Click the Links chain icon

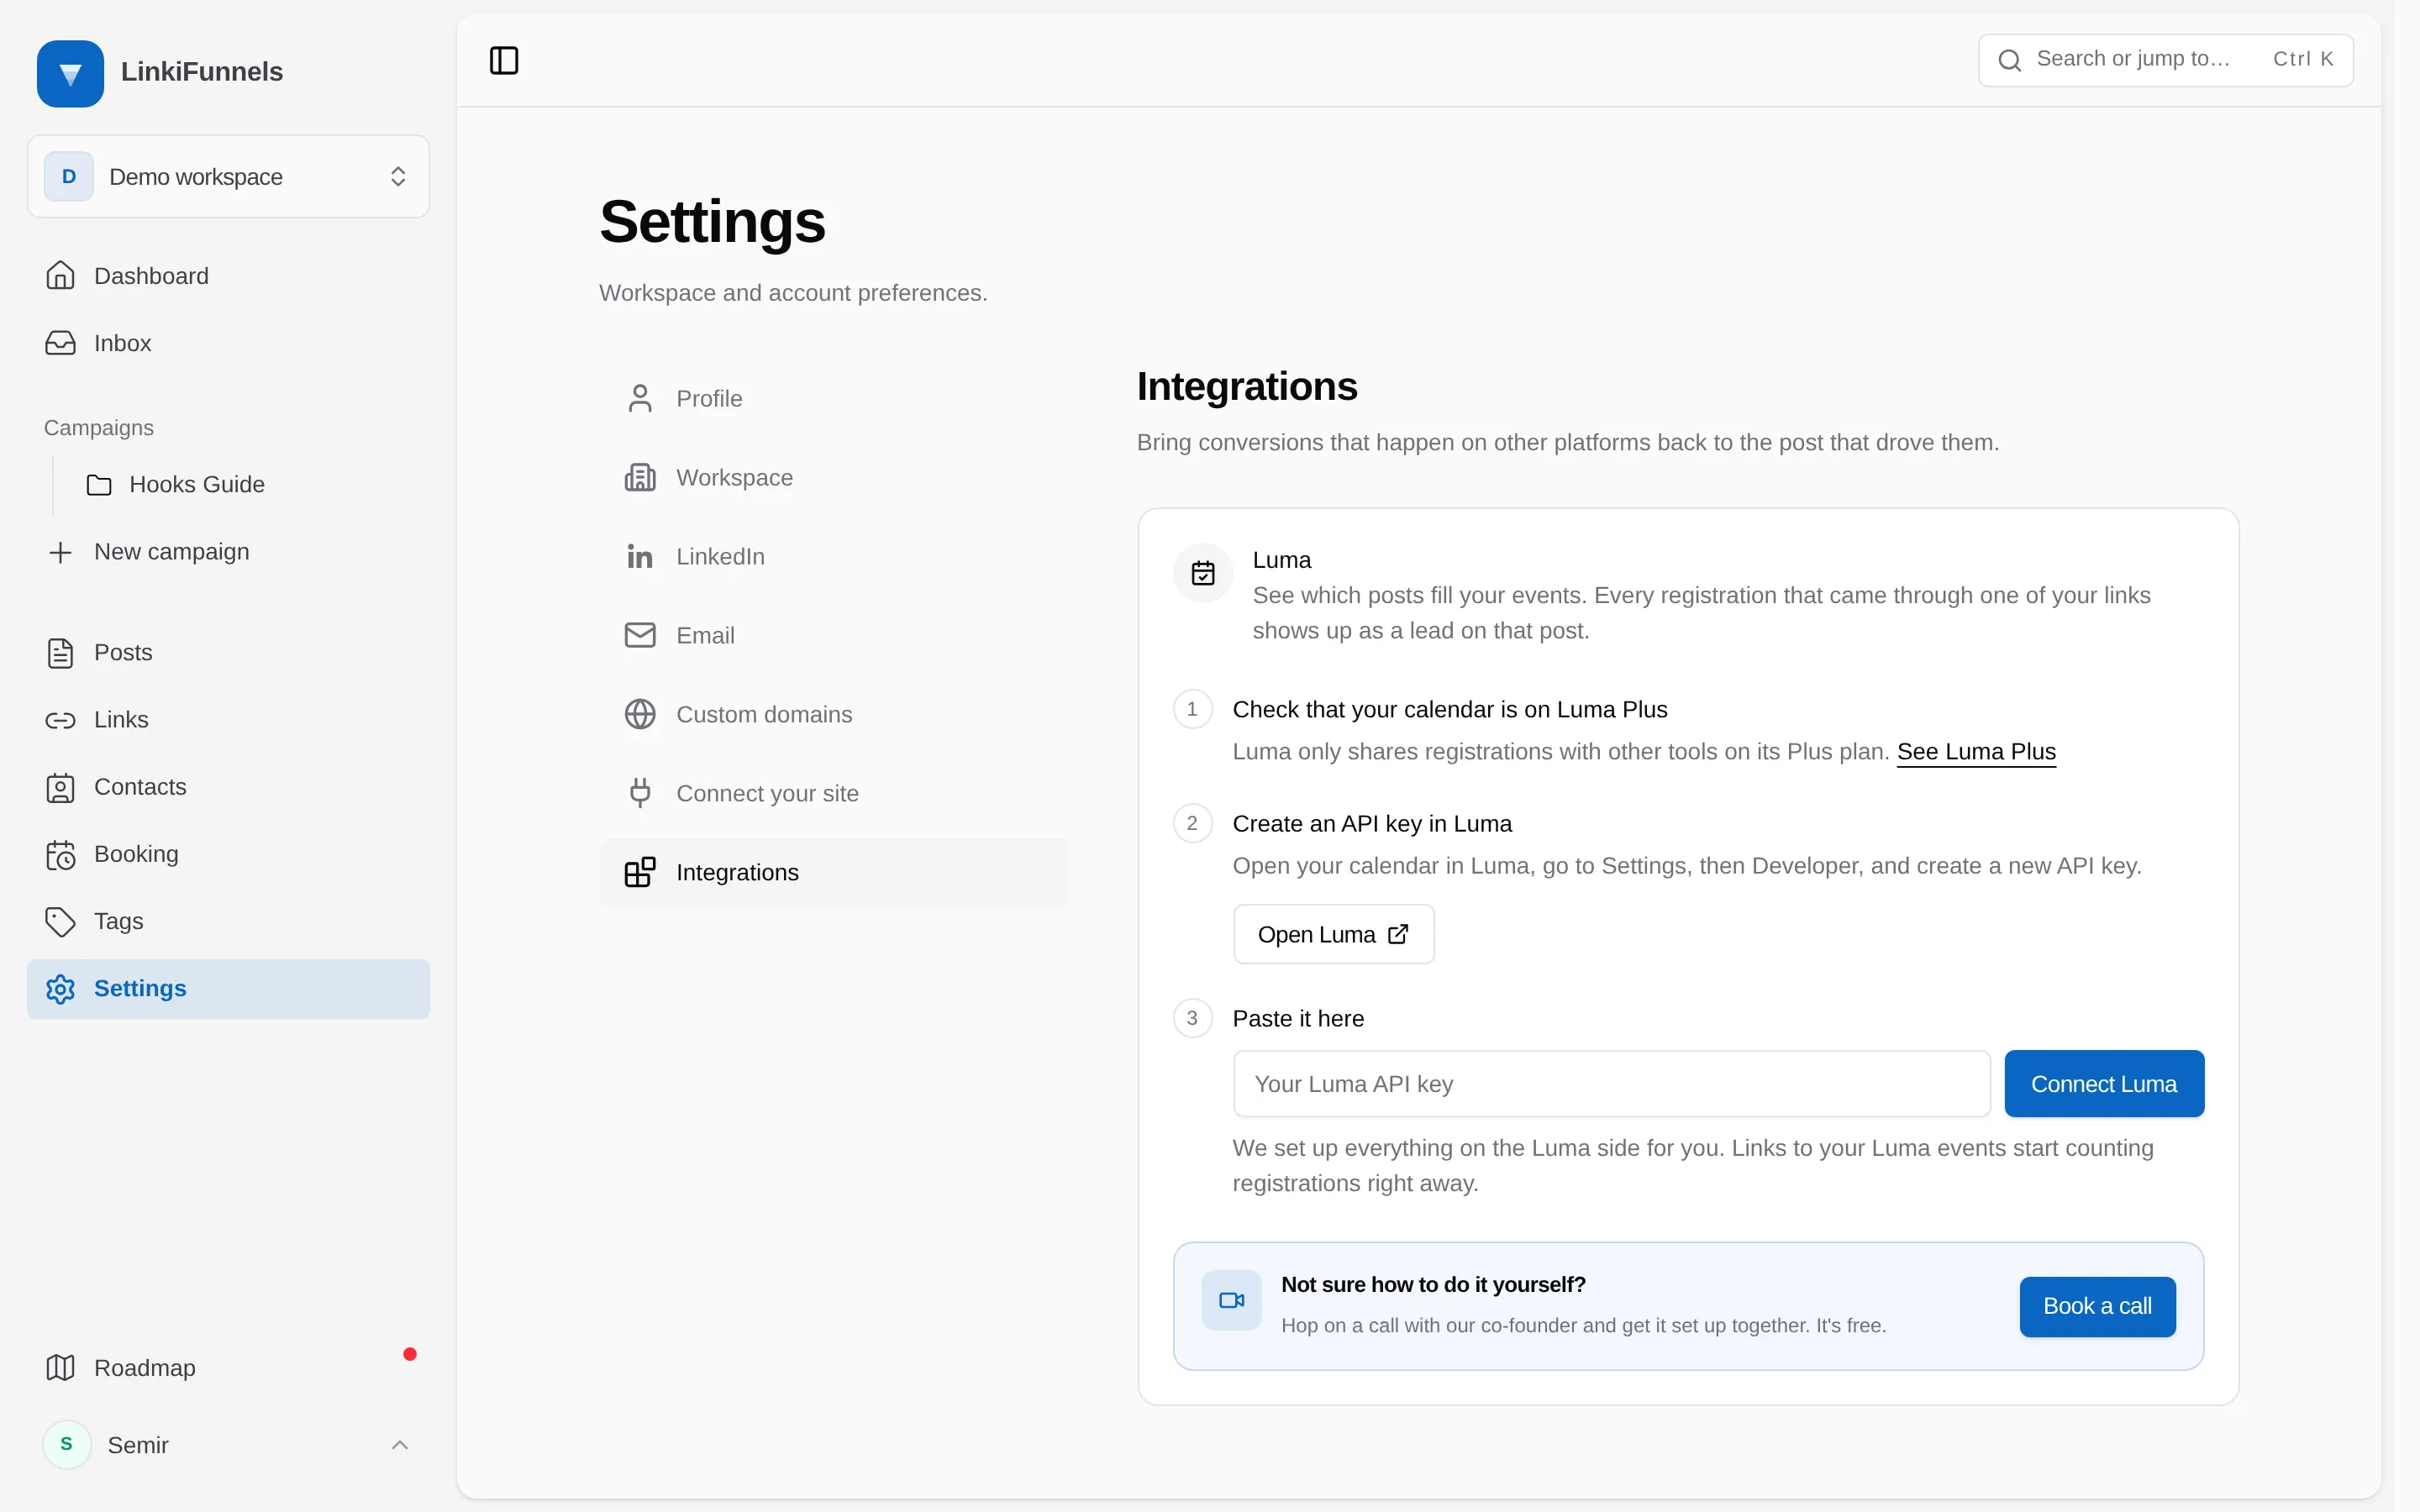click(x=60, y=720)
